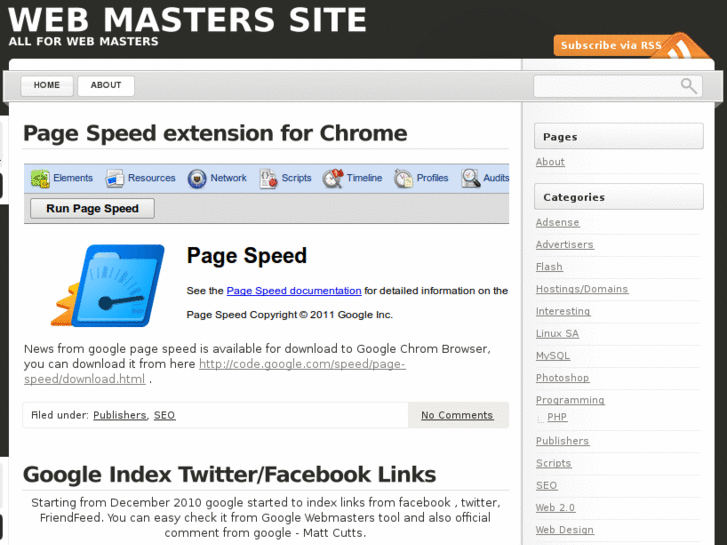This screenshot has height=545, width=727.
Task: Click the Scripts panel icon
Action: pyautogui.click(x=268, y=179)
